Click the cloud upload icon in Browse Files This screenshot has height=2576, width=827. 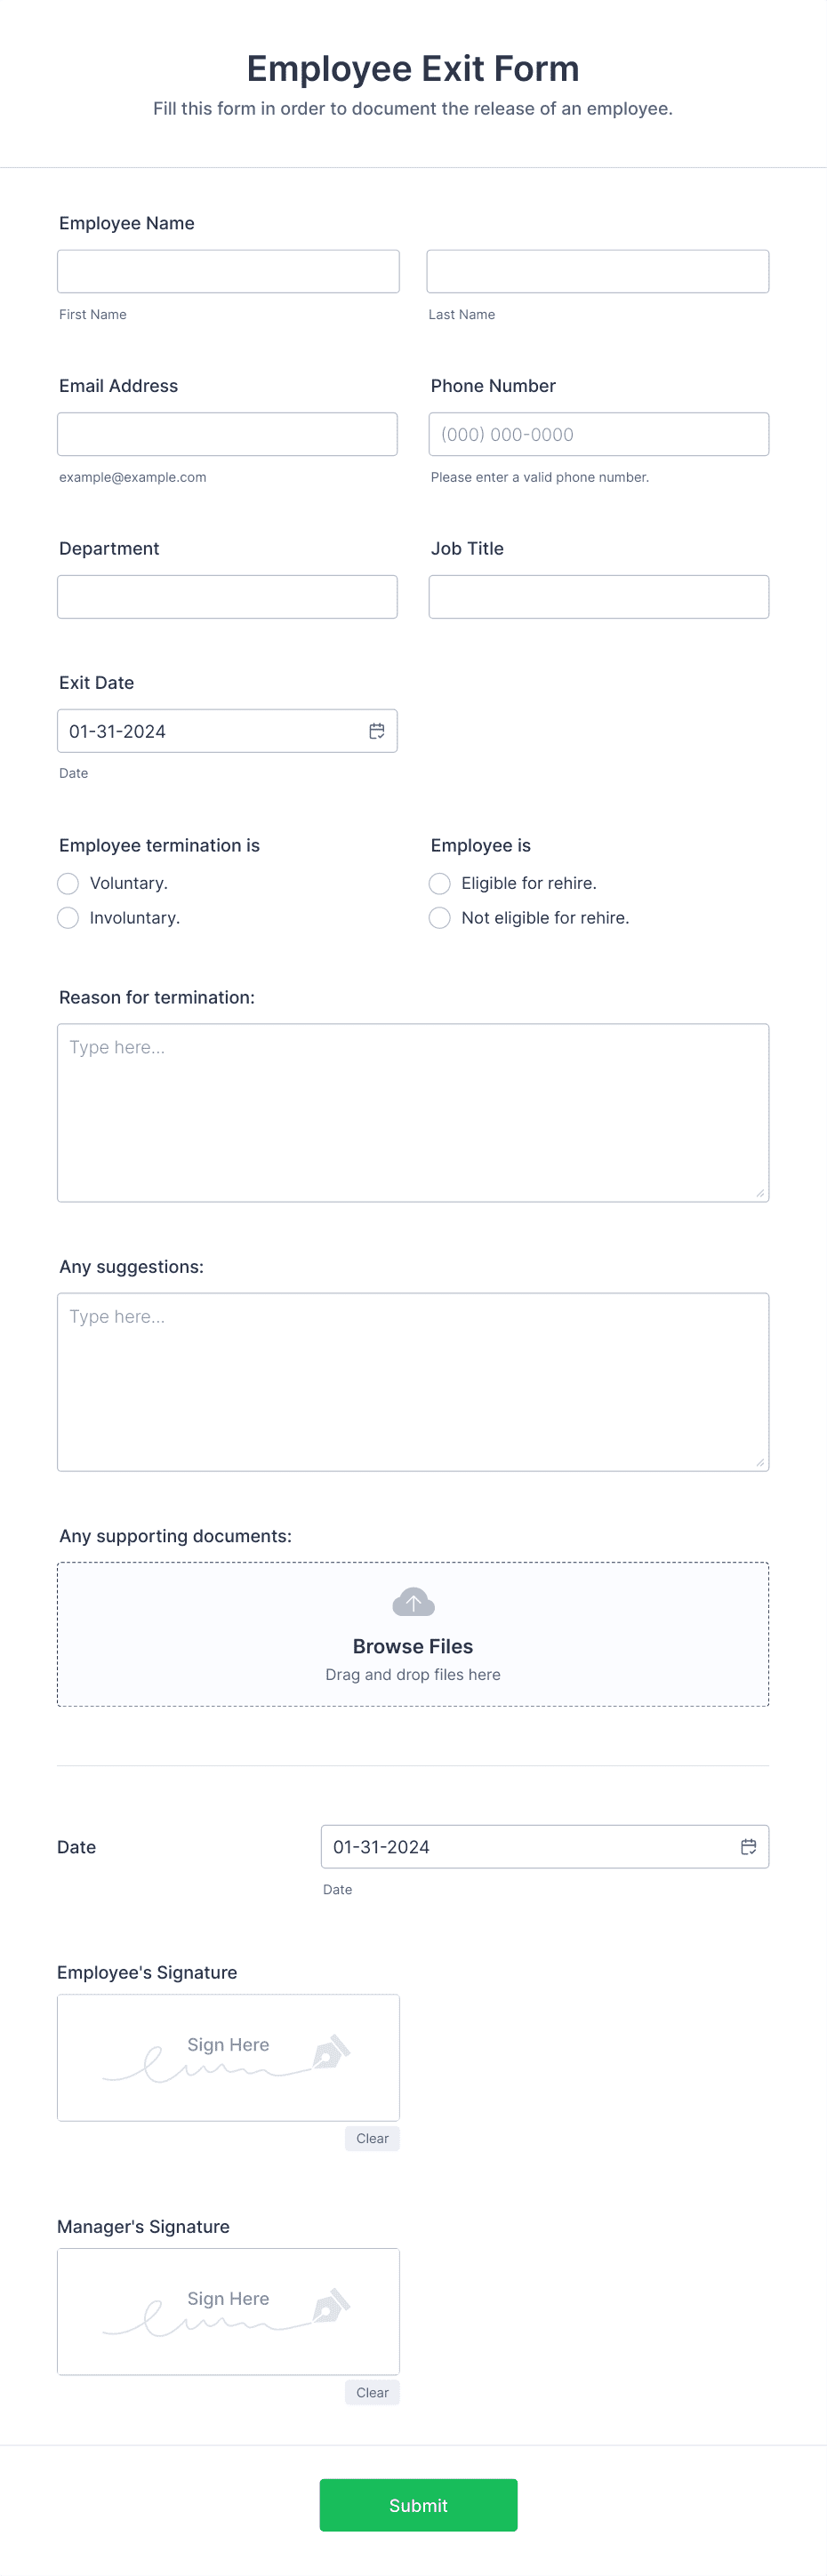pyautogui.click(x=413, y=1601)
